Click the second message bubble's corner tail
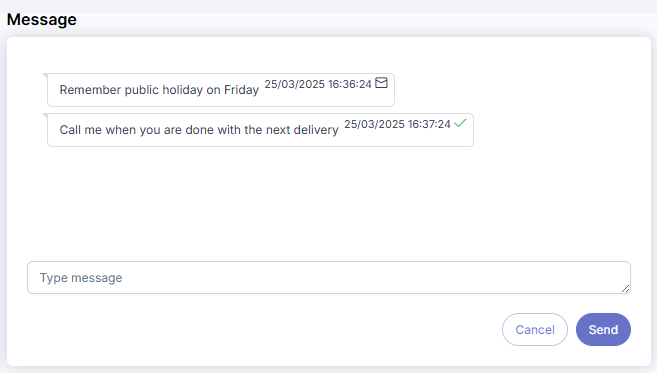Viewport: 657px width, 373px height. (45, 116)
